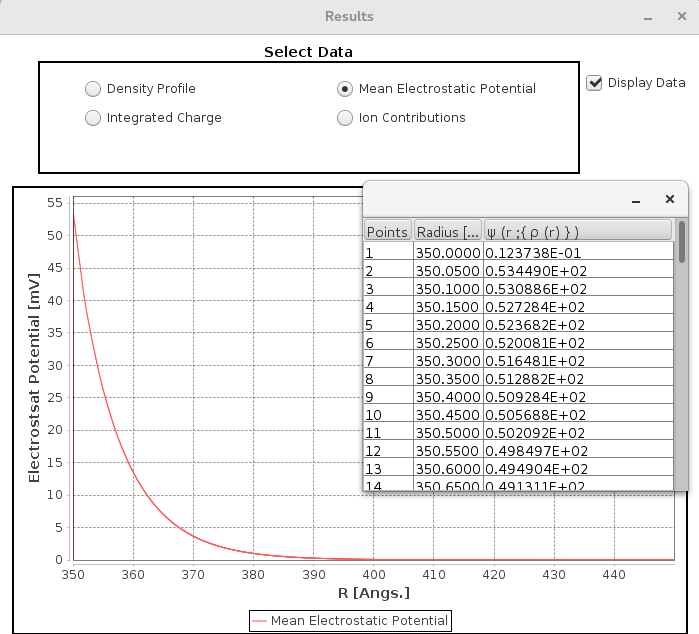
Task: Click the cell value 0.498497E+02
Action: pyautogui.click(x=578, y=450)
